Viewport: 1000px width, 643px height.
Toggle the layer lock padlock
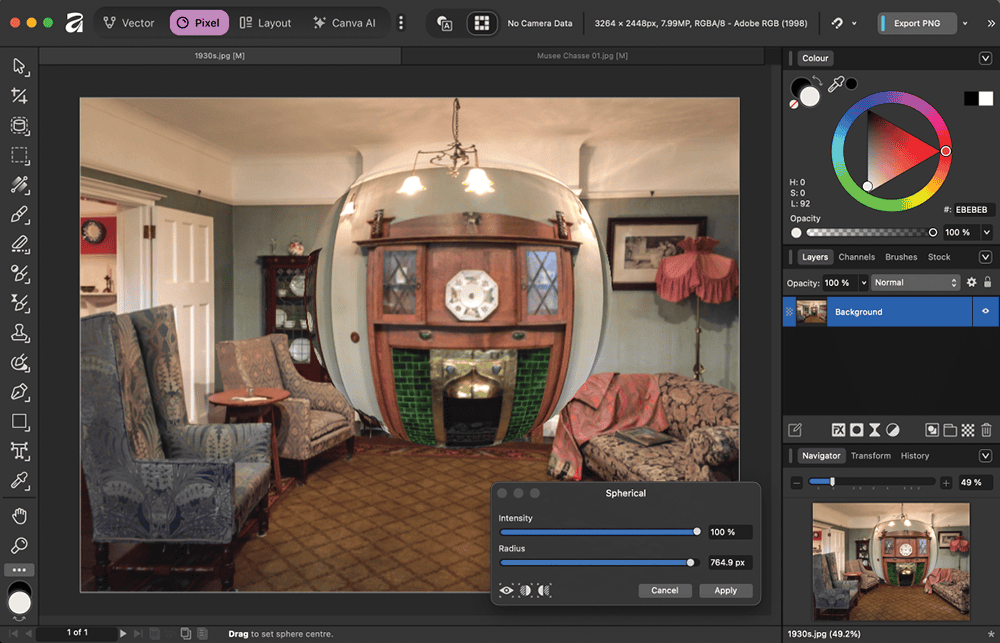tap(987, 283)
